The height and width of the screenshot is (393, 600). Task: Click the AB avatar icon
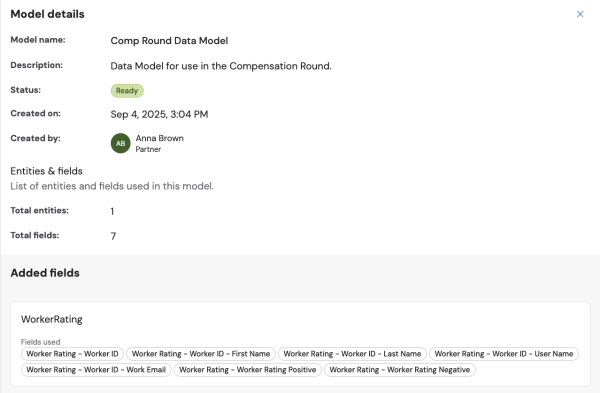[x=121, y=143]
